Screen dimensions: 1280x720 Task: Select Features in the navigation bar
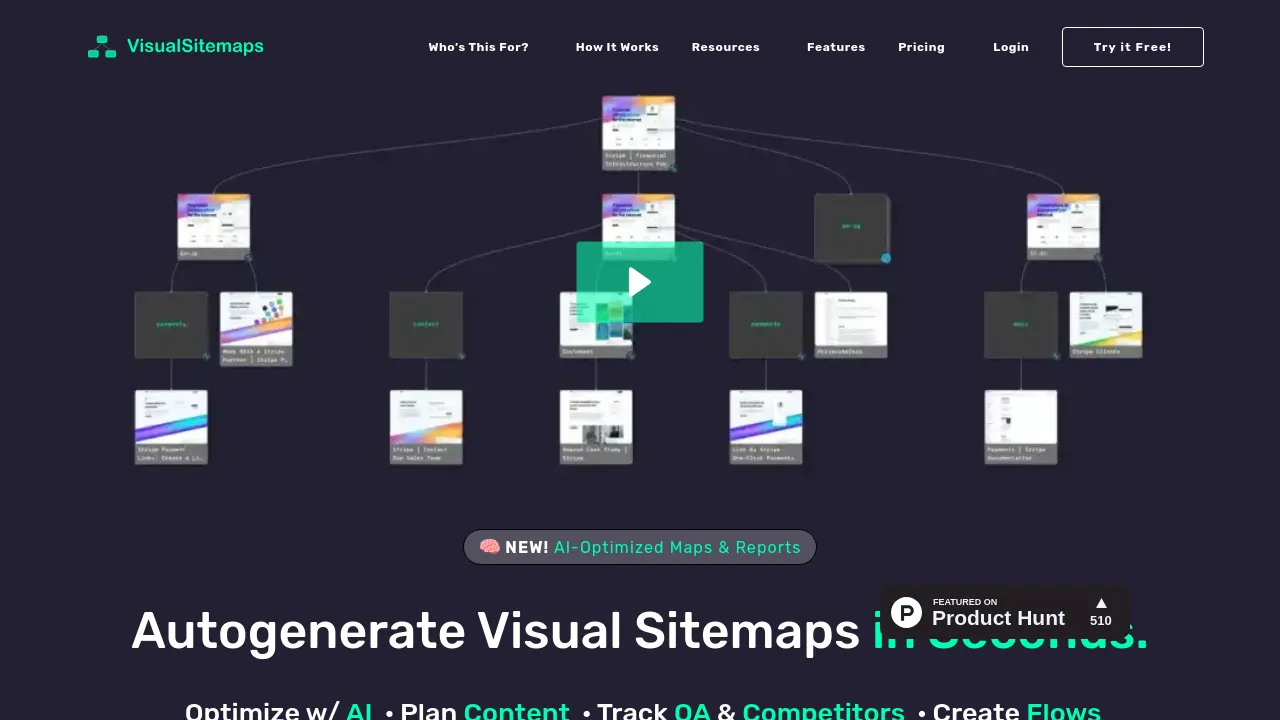pyautogui.click(x=836, y=47)
